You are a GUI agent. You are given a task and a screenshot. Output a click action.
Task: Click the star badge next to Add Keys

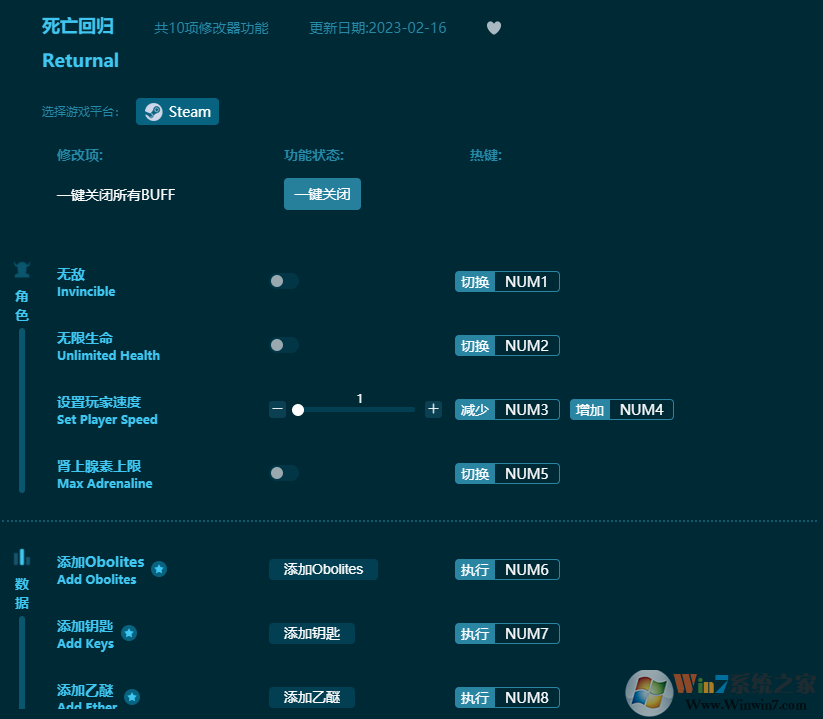coord(129,633)
